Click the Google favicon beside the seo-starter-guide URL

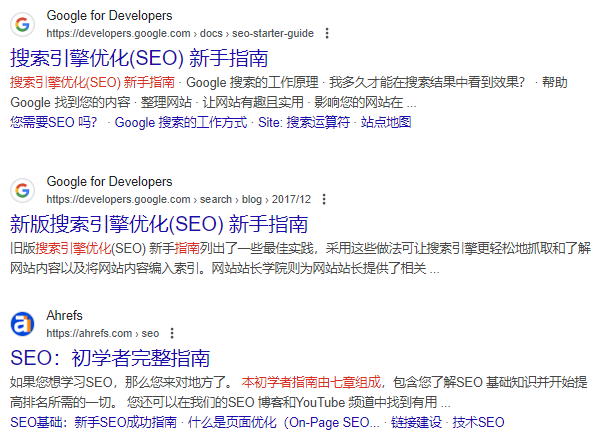pyautogui.click(x=23, y=24)
